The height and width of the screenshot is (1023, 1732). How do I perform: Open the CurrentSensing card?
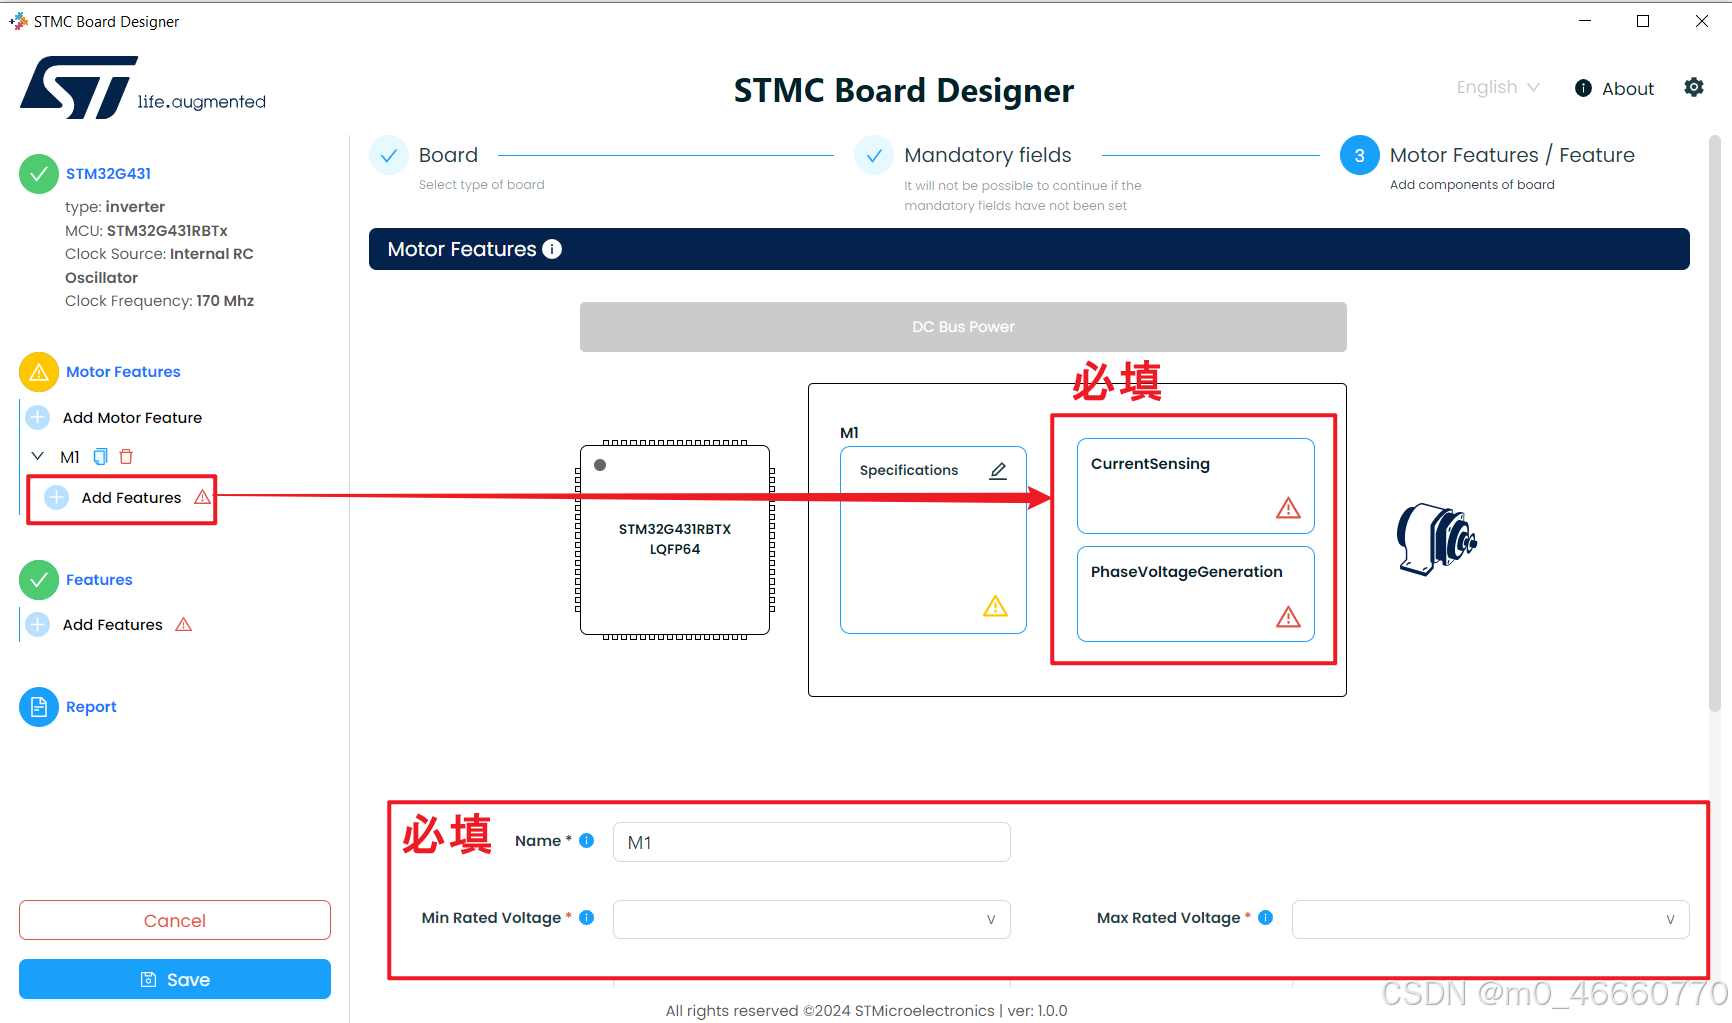1195,486
